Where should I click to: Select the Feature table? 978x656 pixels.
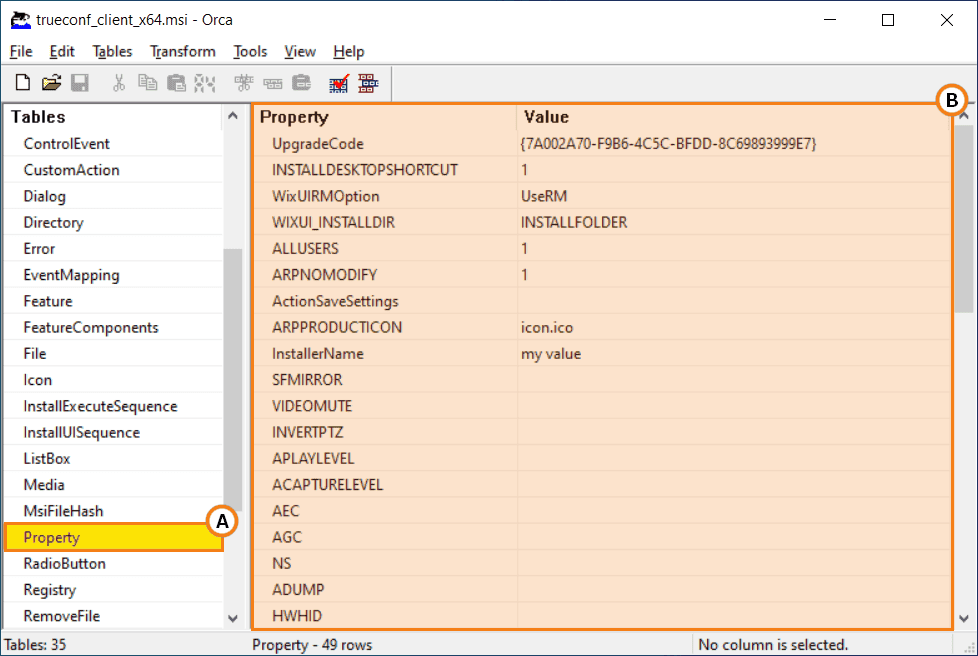tap(113, 301)
